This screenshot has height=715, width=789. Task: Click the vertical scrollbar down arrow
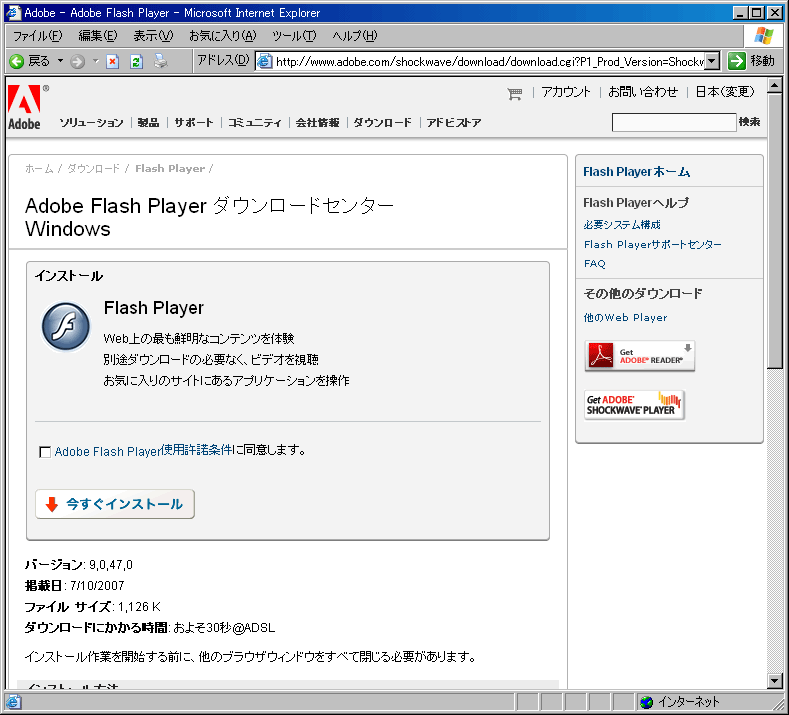(x=775, y=681)
